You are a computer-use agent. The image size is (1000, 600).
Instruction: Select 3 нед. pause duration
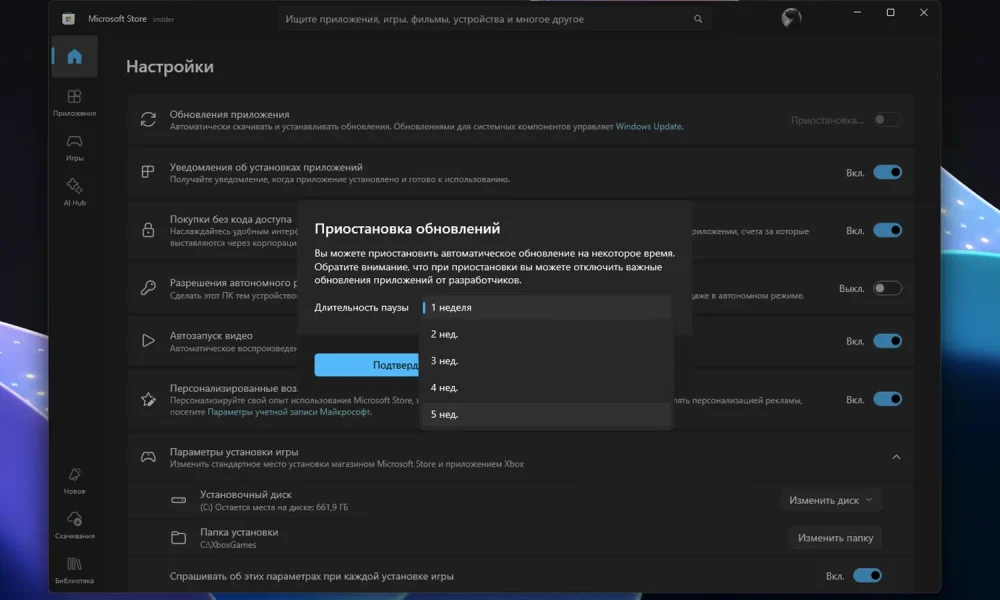546,361
